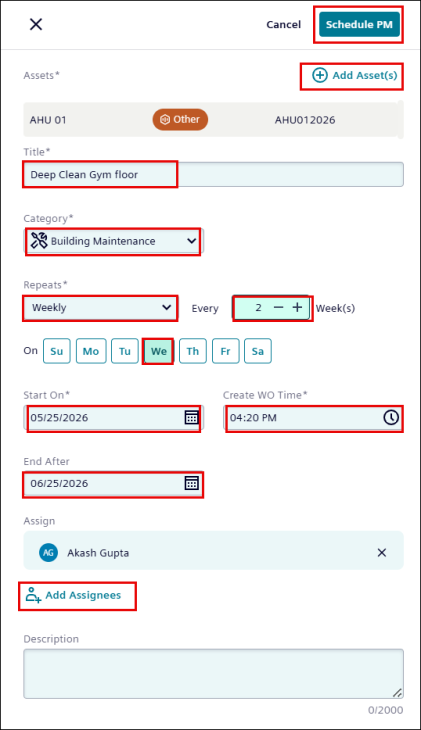Click Add Assignees link
Image resolution: width=421 pixels, height=730 pixels.
pyautogui.click(x=74, y=595)
